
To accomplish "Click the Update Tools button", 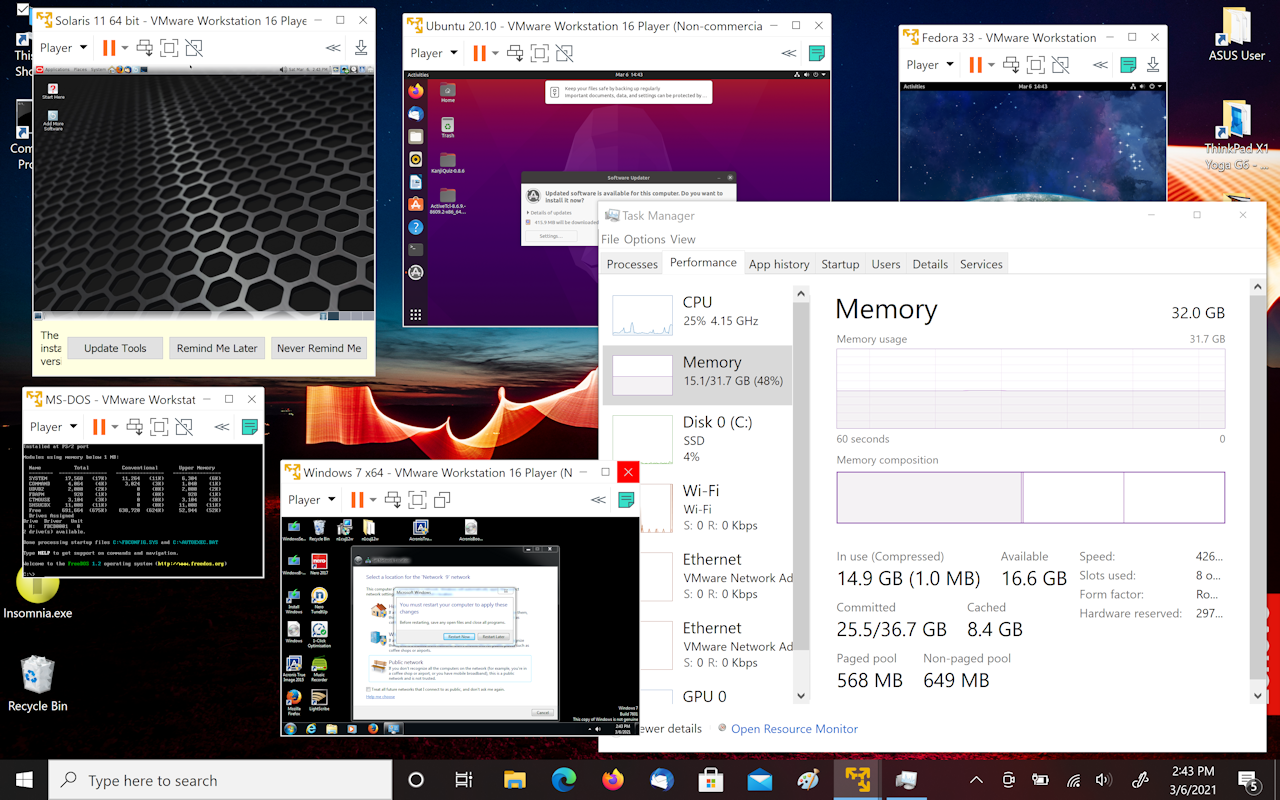I will [x=115, y=348].
